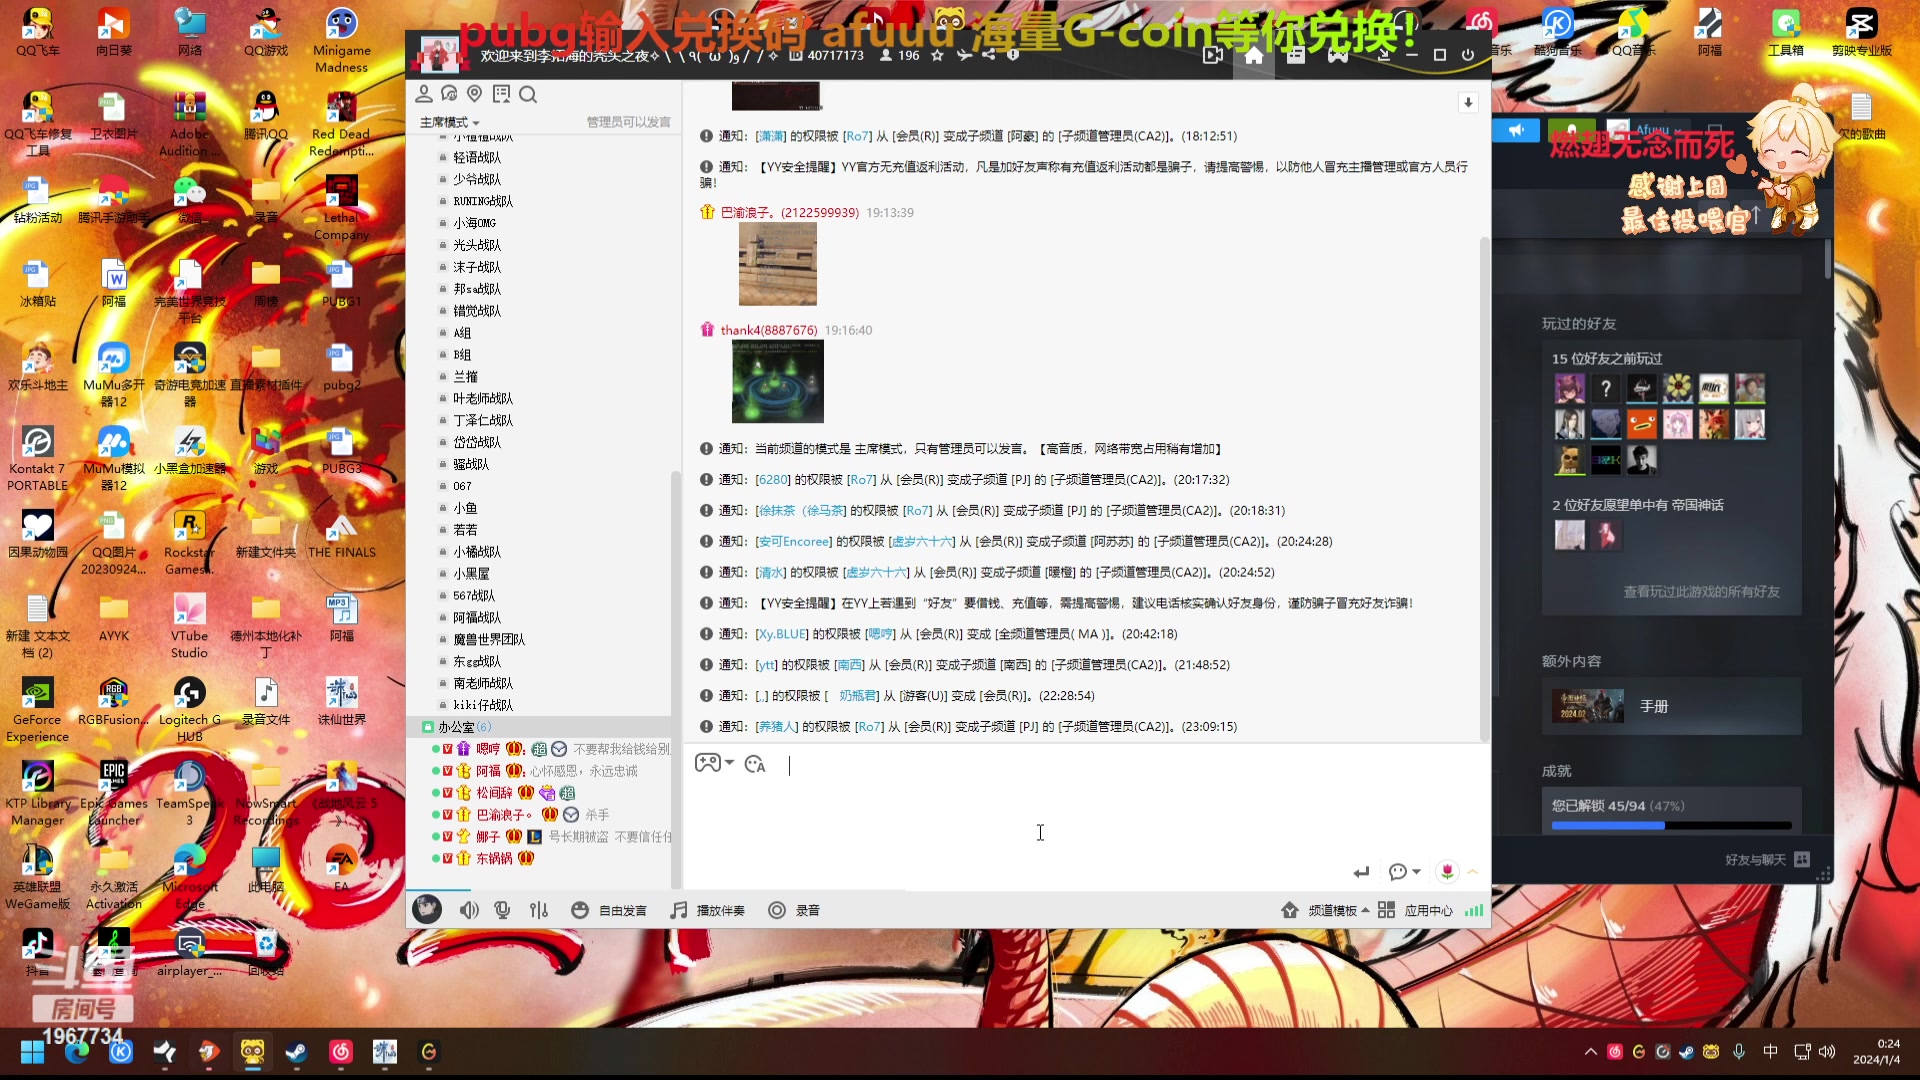Open the 中 IME indicator in tray
Screen dimensions: 1920x1080
(x=1770, y=1052)
